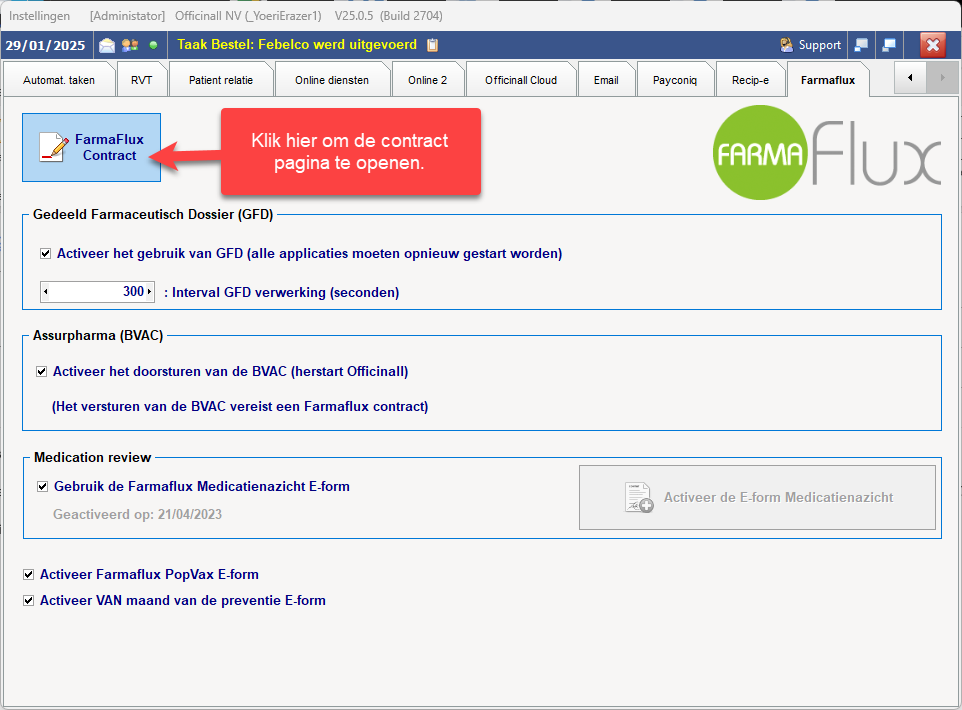
Task: Toggle the BVAC forwarding checkbox
Action: coord(42,372)
